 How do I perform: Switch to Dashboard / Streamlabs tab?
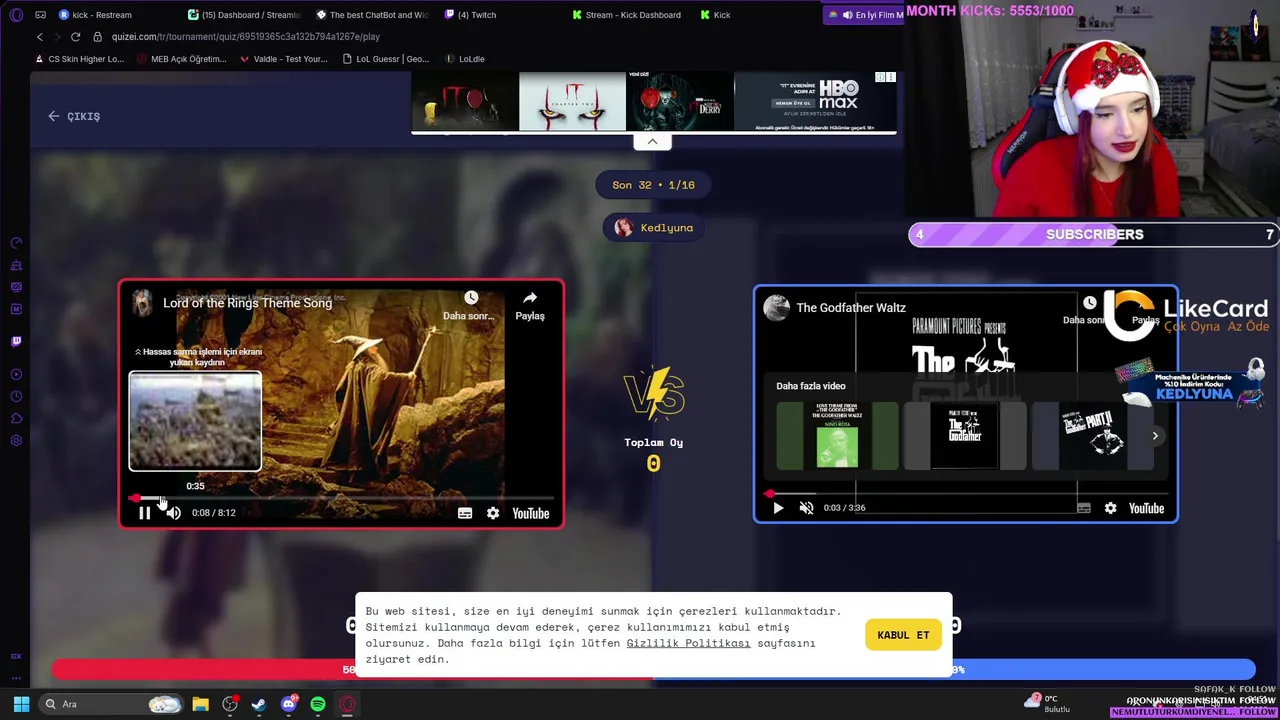246,15
